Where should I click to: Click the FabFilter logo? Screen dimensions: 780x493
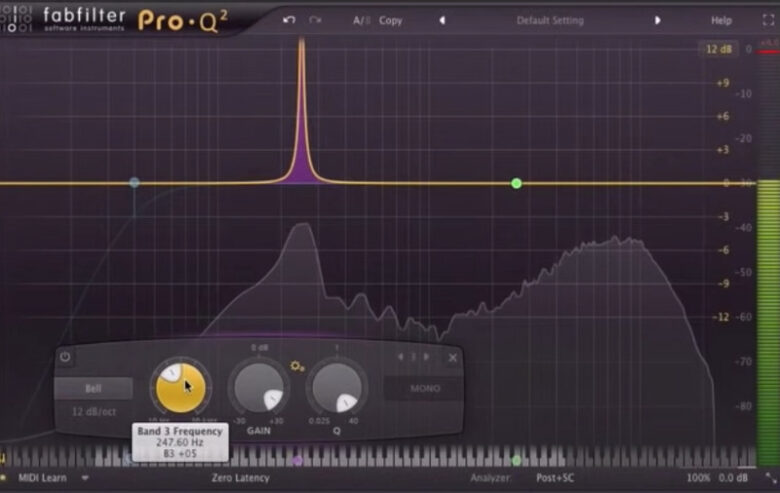[x=83, y=19]
